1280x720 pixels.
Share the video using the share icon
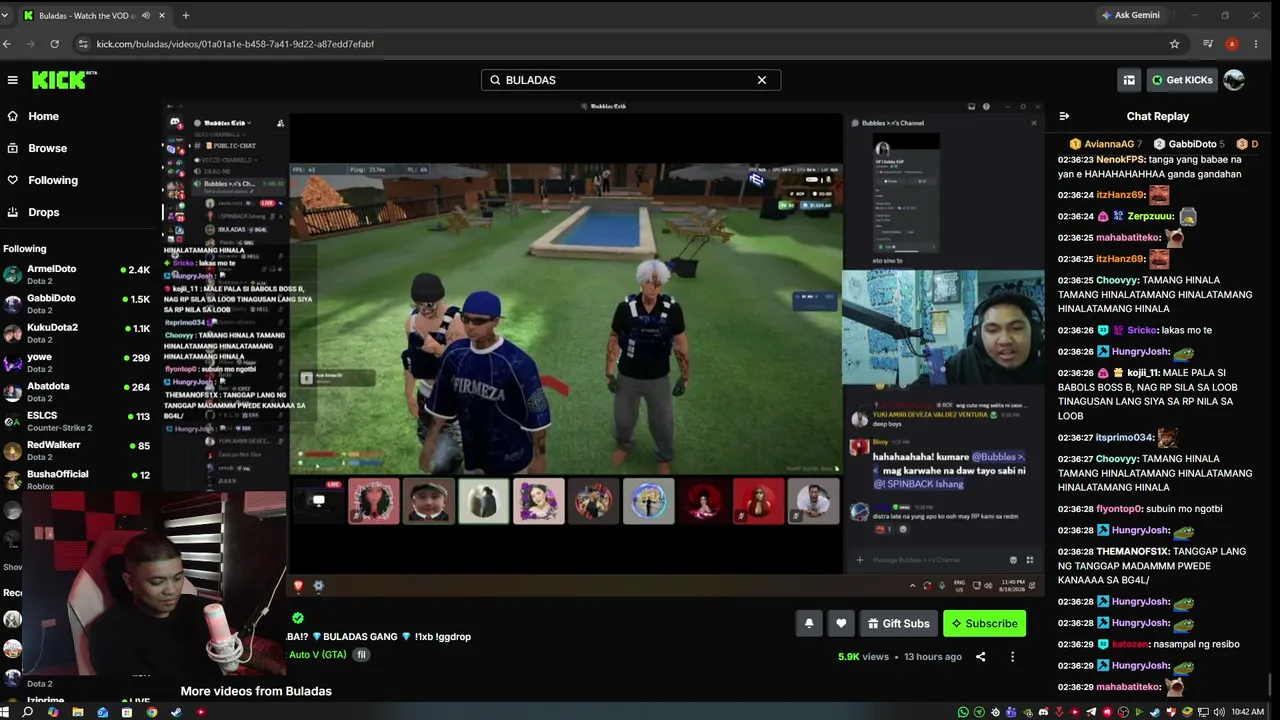pyautogui.click(x=980, y=657)
